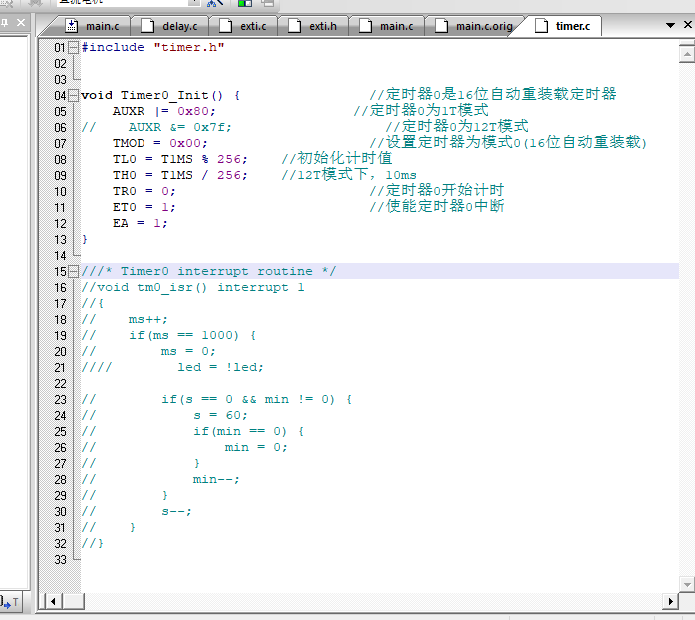Click the AUXR |= 0x80; statement
Screen dimensions: 695x620
click(x=164, y=111)
